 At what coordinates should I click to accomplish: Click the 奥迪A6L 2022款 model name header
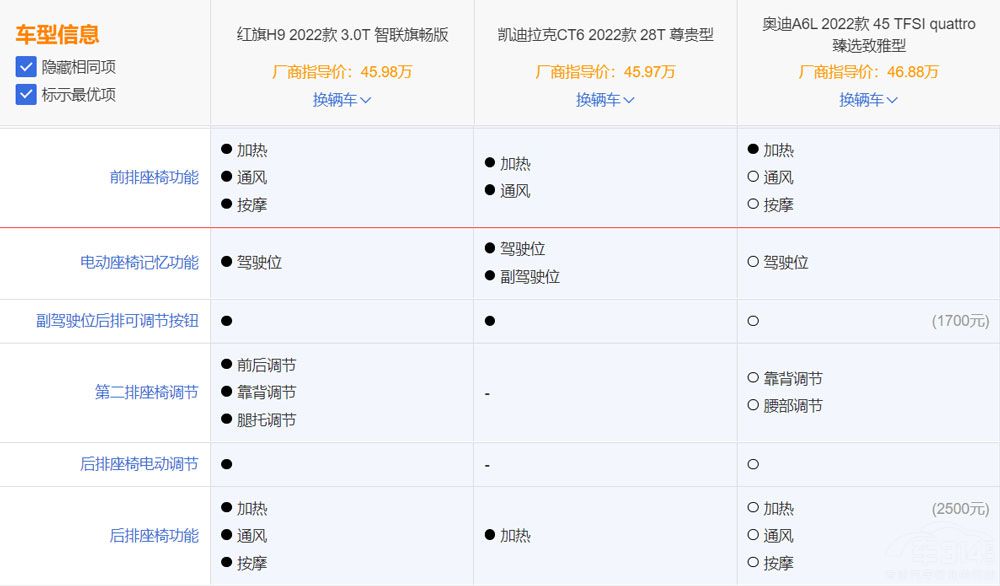pyautogui.click(x=868, y=25)
